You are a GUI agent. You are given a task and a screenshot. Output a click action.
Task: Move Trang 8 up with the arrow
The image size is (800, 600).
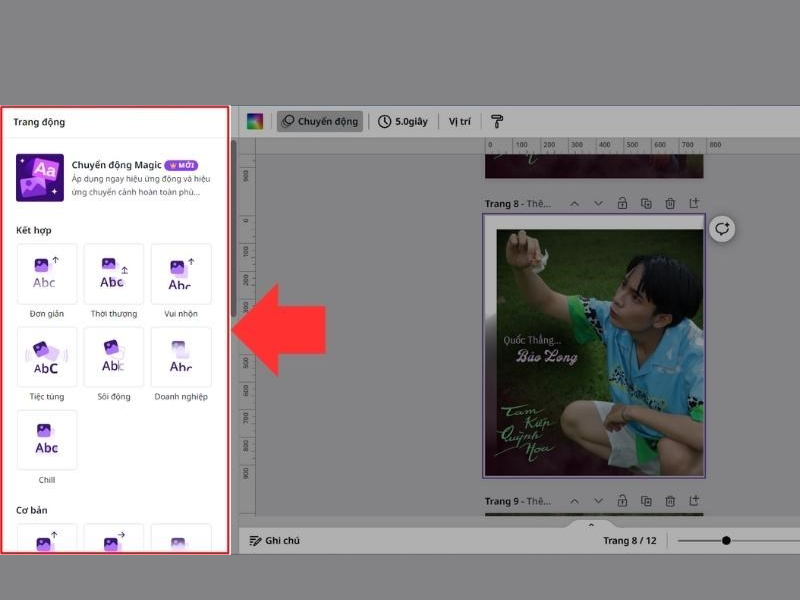point(574,204)
